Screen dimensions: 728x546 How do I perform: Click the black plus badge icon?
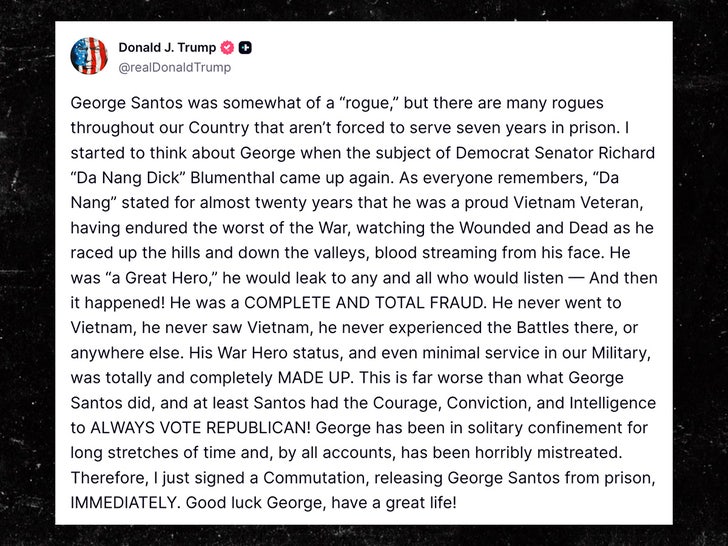pos(246,48)
